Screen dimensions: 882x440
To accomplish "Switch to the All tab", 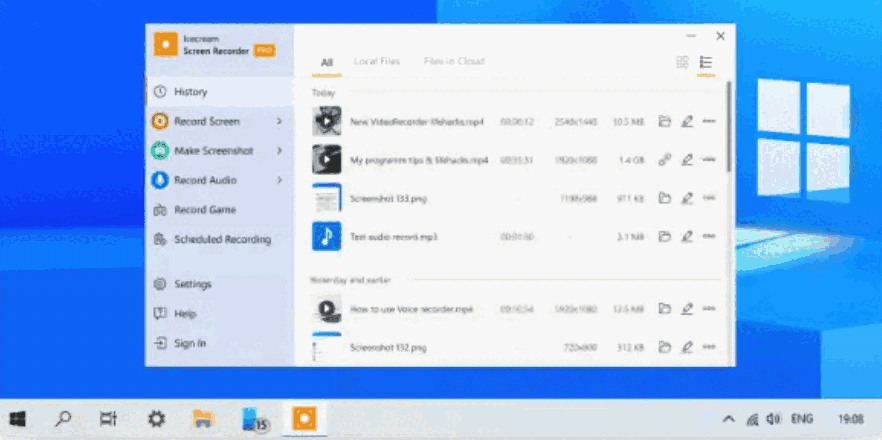I will click(327, 62).
